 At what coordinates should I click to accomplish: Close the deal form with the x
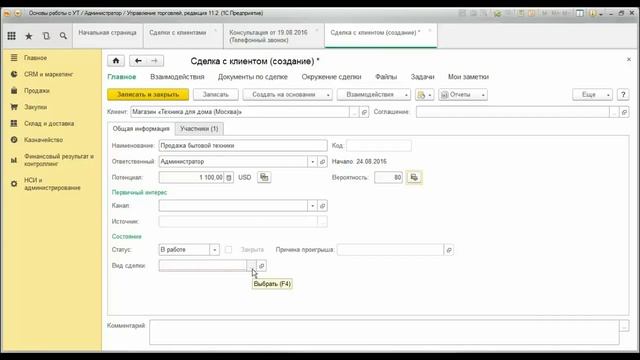point(629,60)
